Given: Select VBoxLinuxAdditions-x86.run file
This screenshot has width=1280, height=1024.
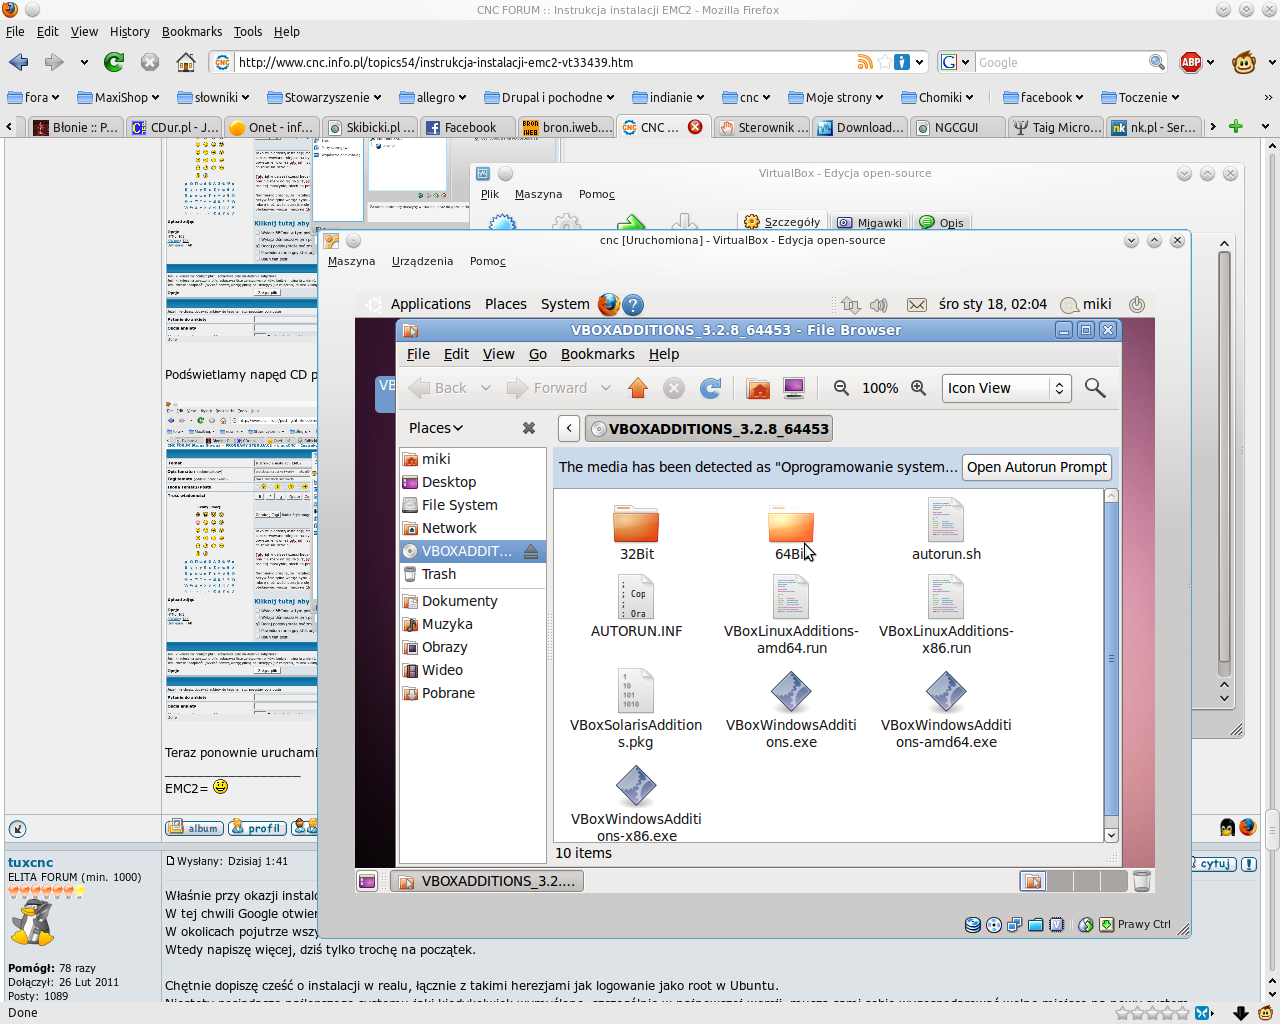Looking at the screenshot, I should pyautogui.click(x=946, y=616).
